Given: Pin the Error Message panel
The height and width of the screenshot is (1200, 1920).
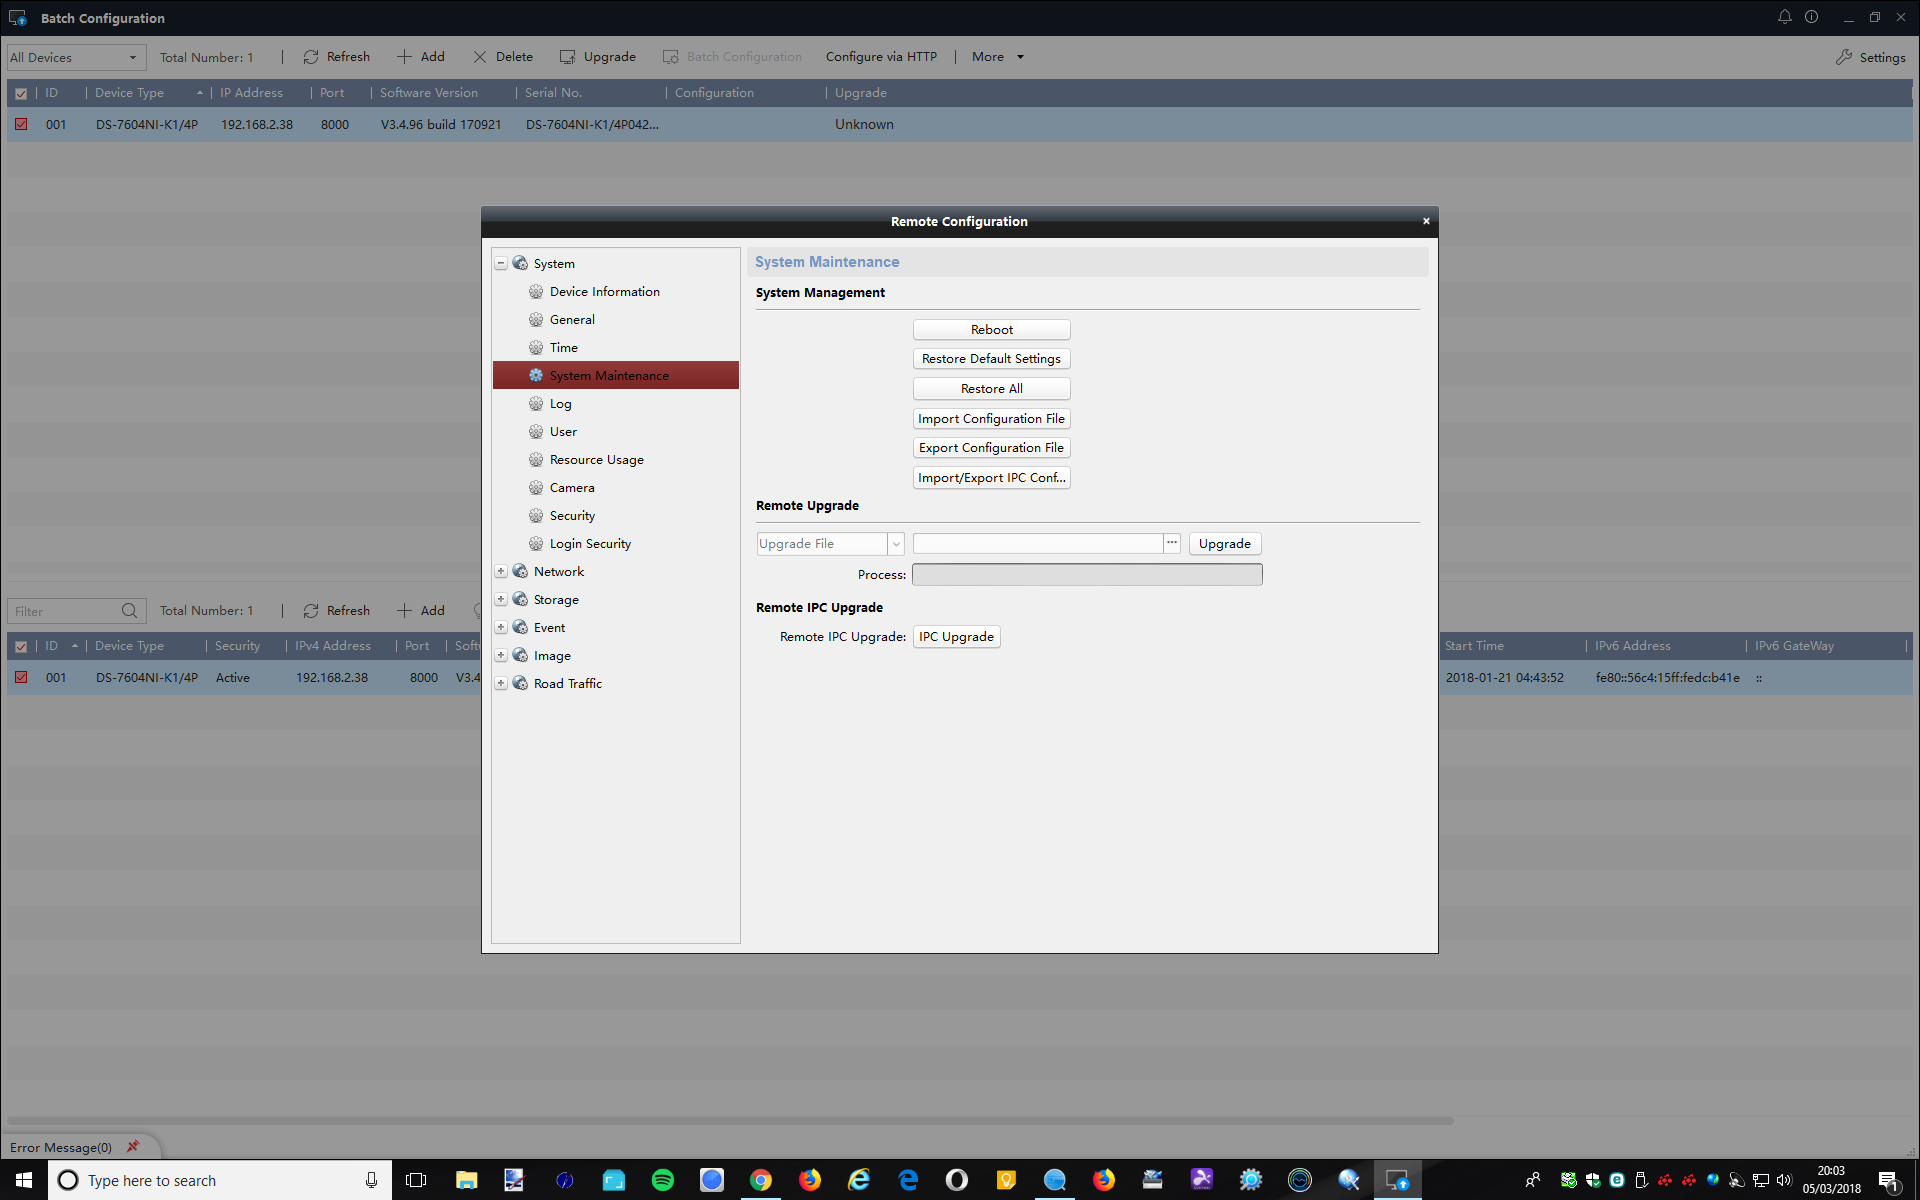Looking at the screenshot, I should pyautogui.click(x=133, y=1146).
